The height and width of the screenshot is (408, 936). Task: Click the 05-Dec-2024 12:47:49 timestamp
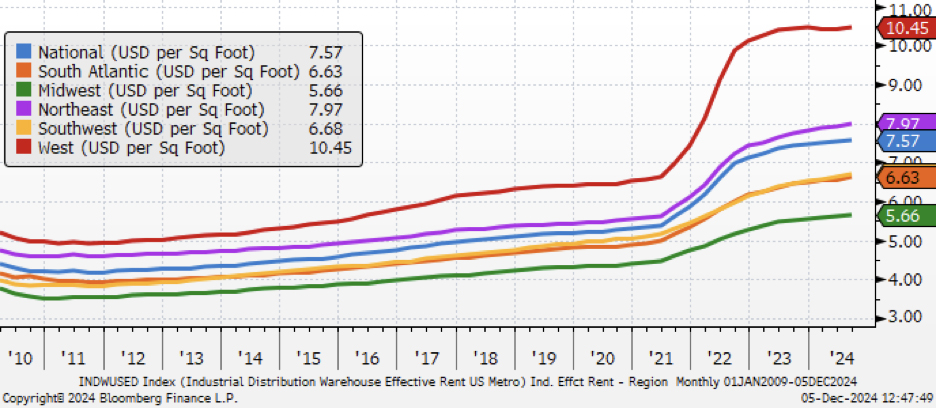click(x=868, y=396)
